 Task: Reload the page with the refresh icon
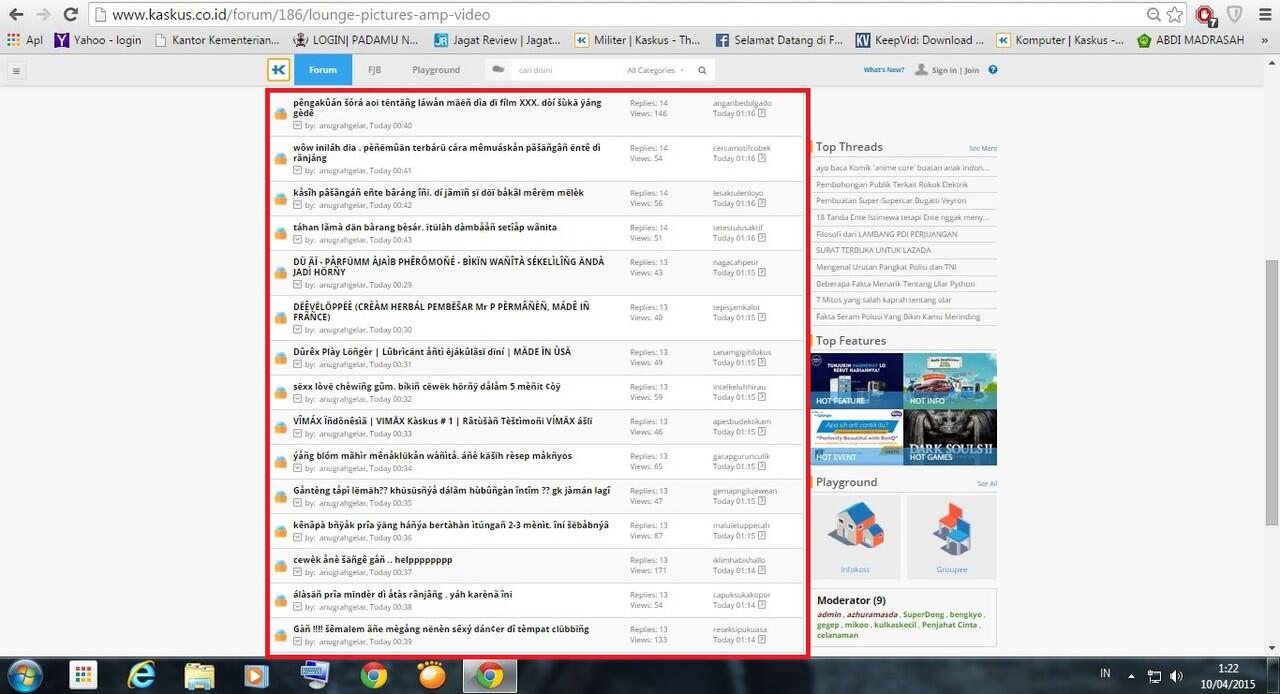[x=70, y=15]
